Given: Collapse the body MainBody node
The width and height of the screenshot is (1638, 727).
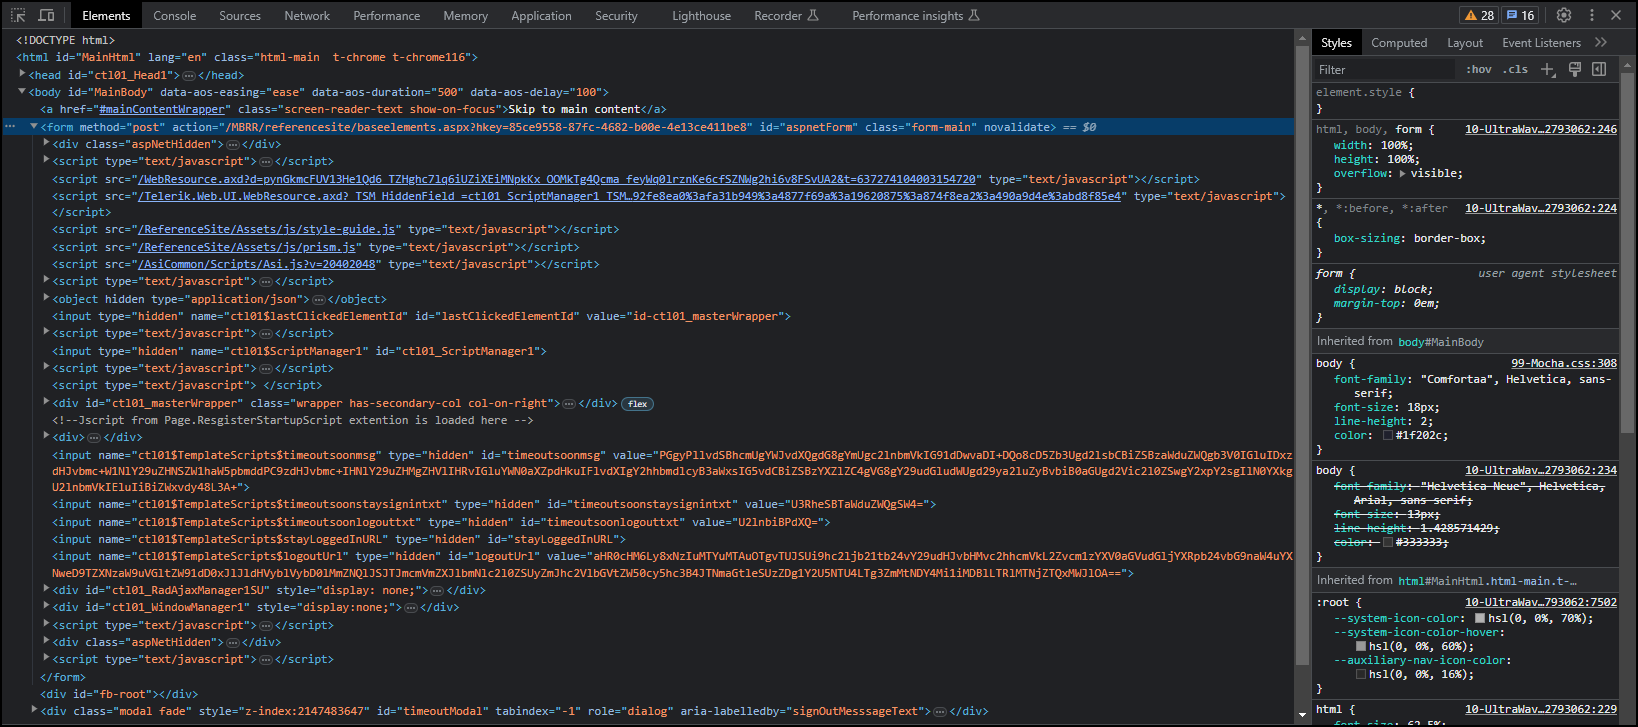Looking at the screenshot, I should pyautogui.click(x=22, y=91).
